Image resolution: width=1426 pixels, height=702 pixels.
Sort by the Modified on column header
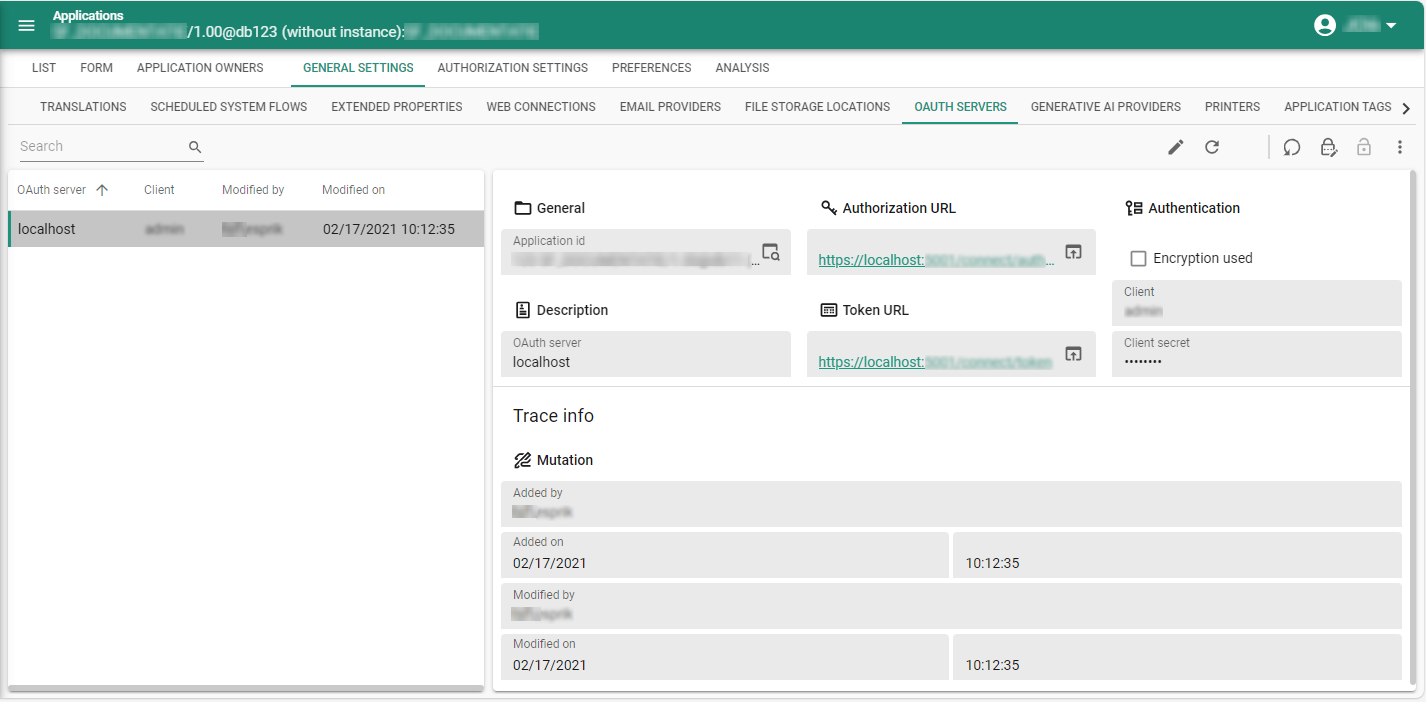tap(353, 190)
